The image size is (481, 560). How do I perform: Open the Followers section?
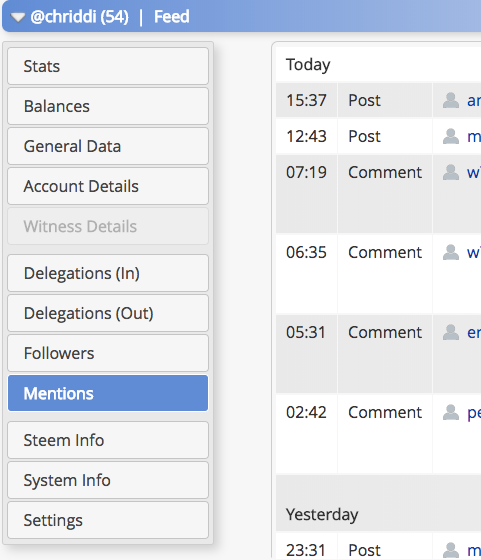coord(108,353)
